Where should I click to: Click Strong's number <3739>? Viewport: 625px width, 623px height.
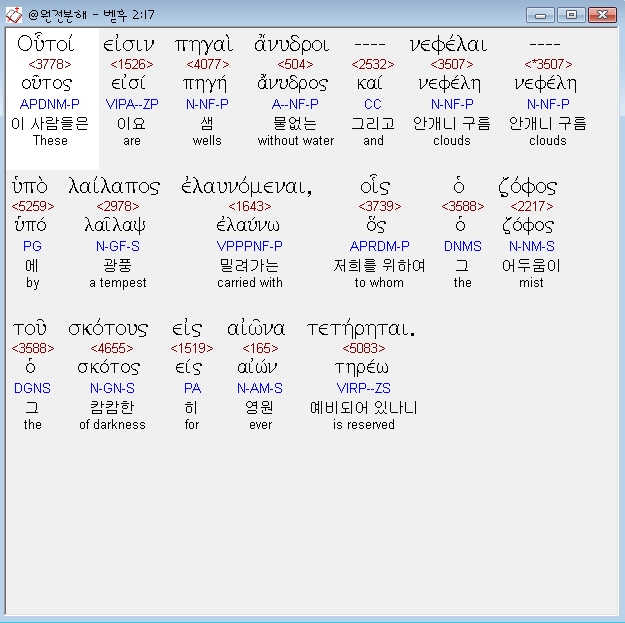380,206
